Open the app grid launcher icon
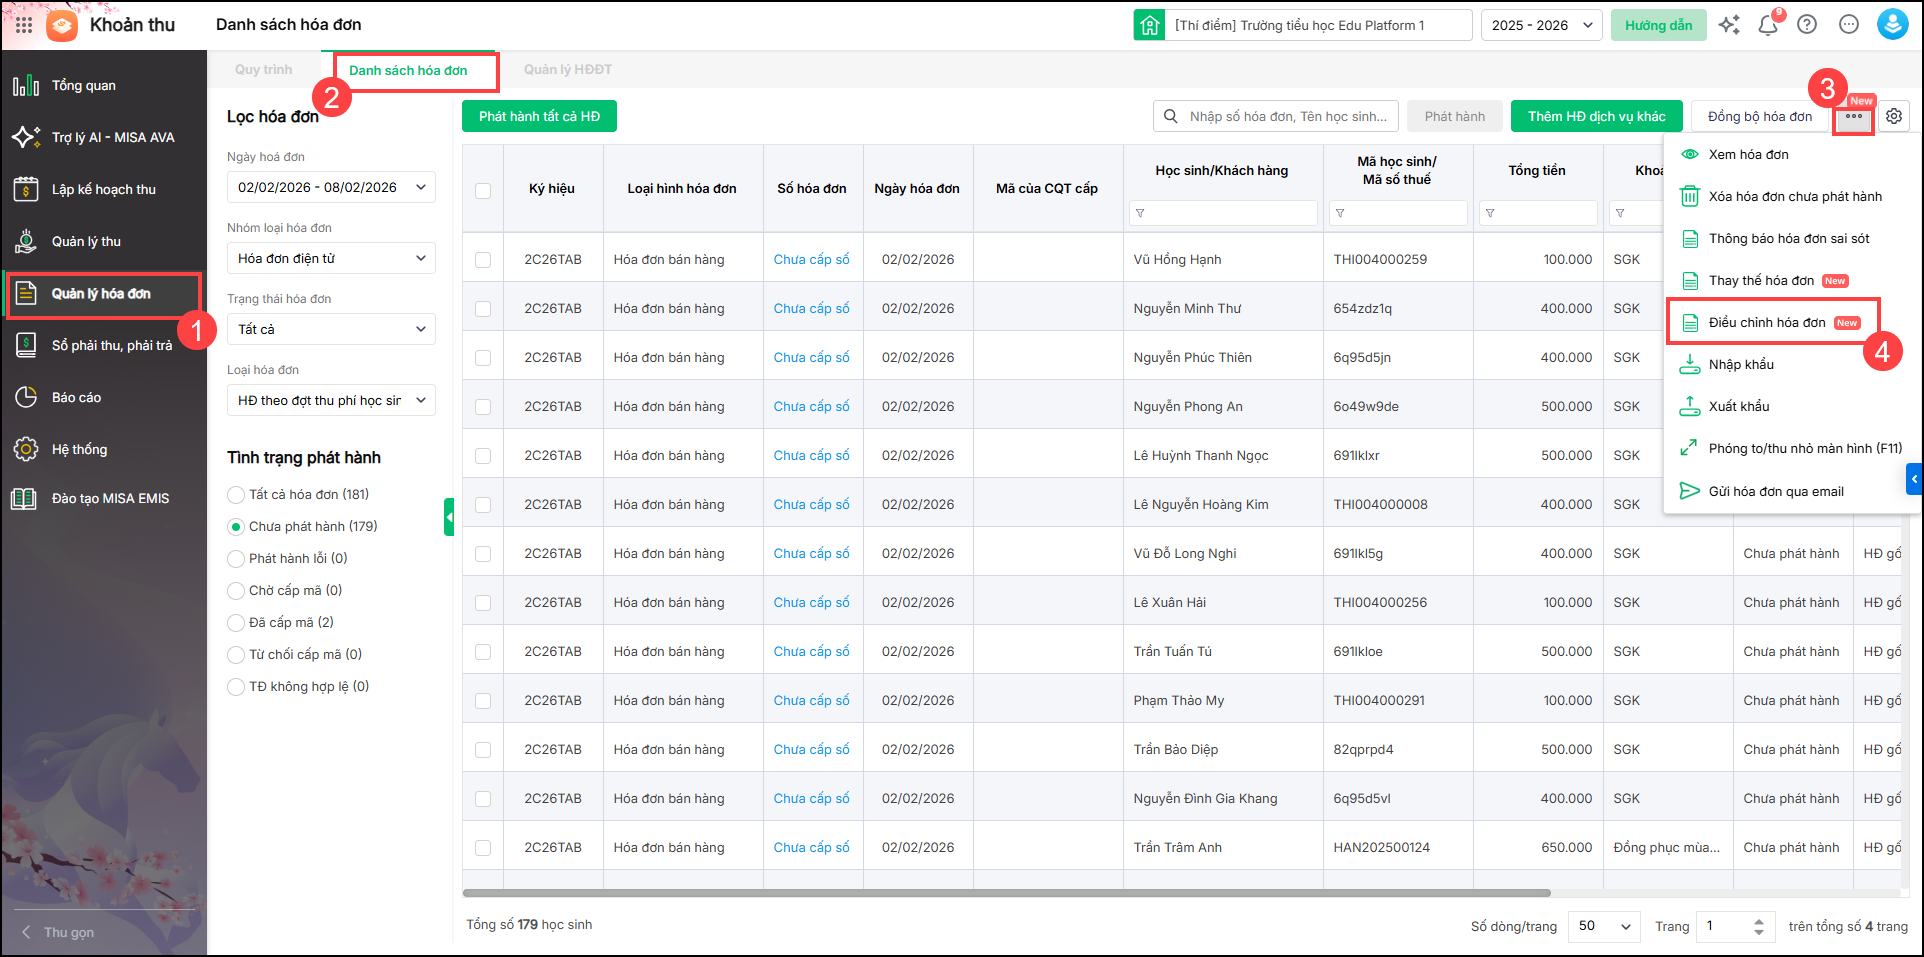1924x957 pixels. [x=24, y=25]
